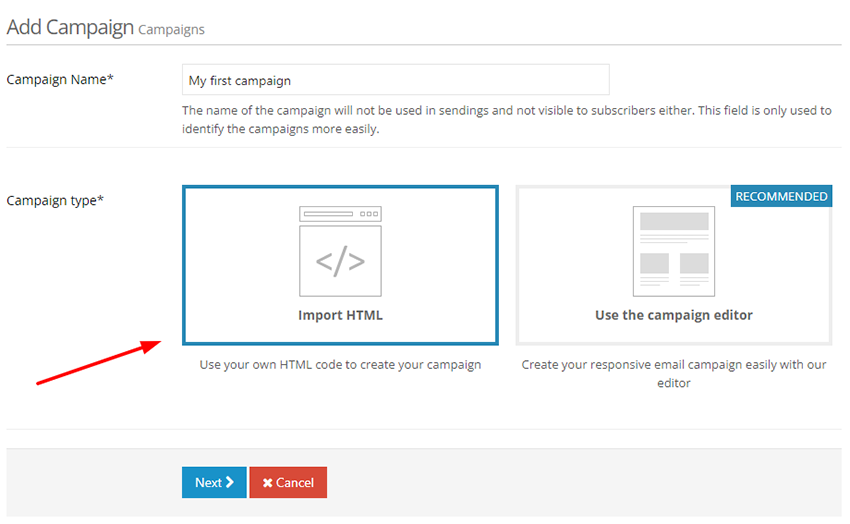Image resolution: width=850 pixels, height=524 pixels.
Task: Select the Import HTML campaign type card
Action: coord(340,265)
